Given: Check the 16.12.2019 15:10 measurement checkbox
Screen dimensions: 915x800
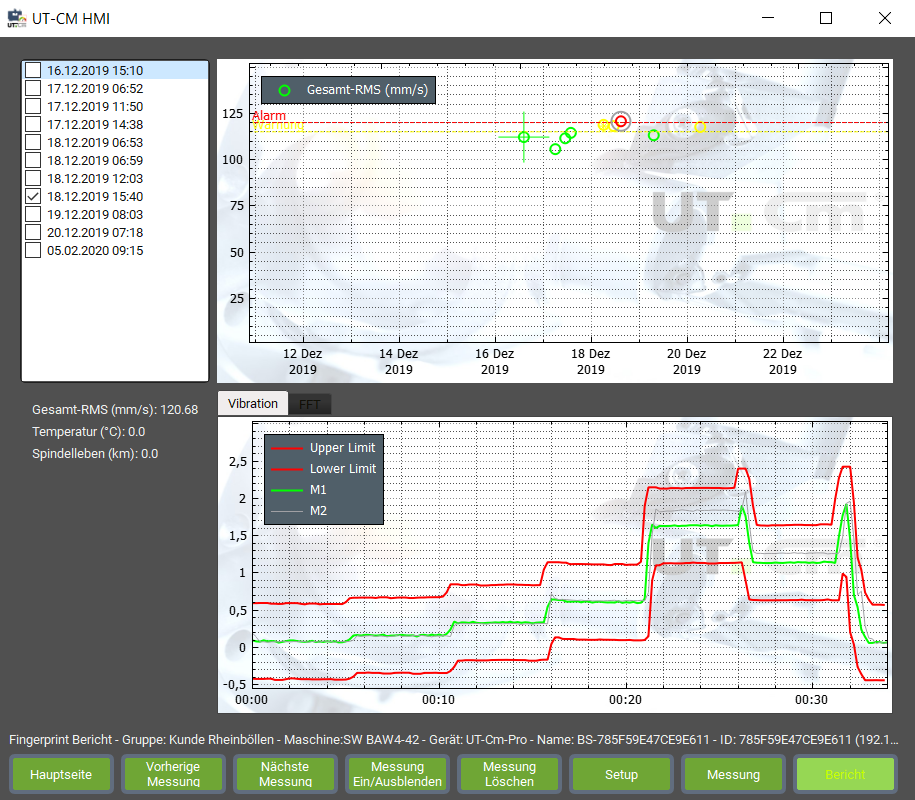Looking at the screenshot, I should click(33, 70).
